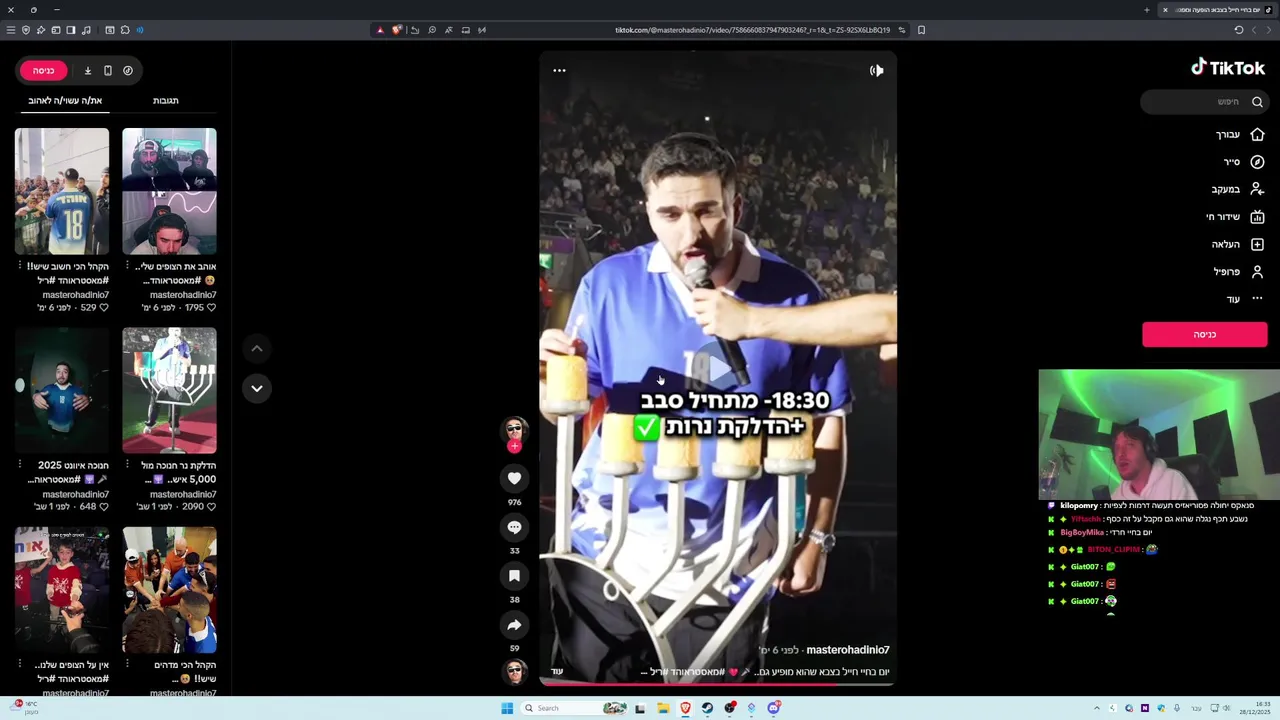Click the music note icon in browser toolbar
The image size is (1280, 720).
(x=86, y=30)
